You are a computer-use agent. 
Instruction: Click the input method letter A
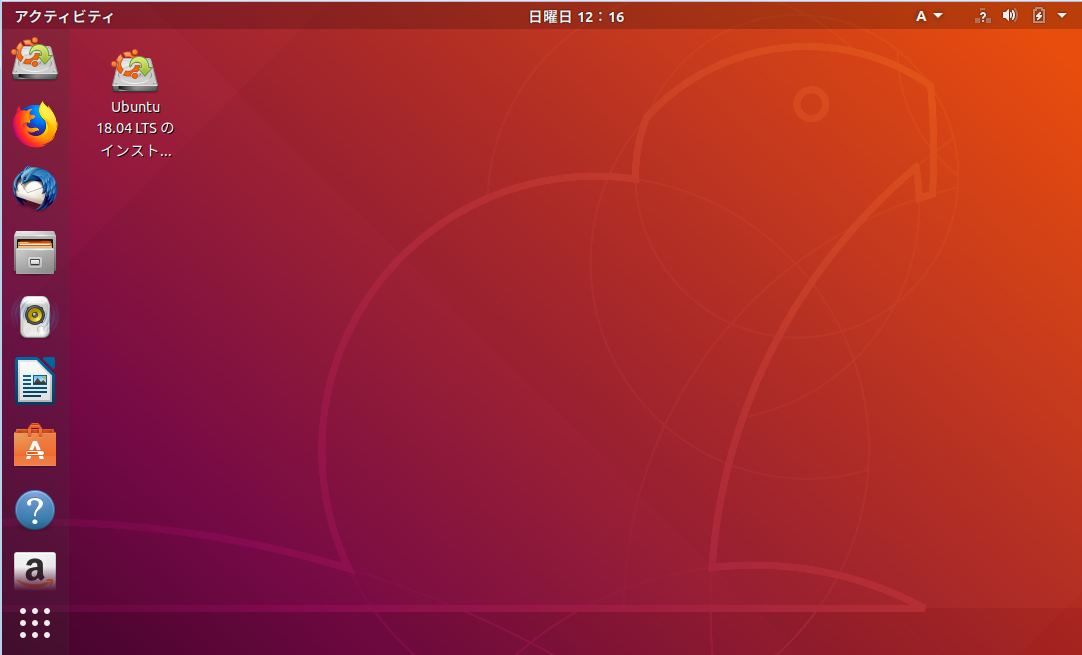(921, 16)
